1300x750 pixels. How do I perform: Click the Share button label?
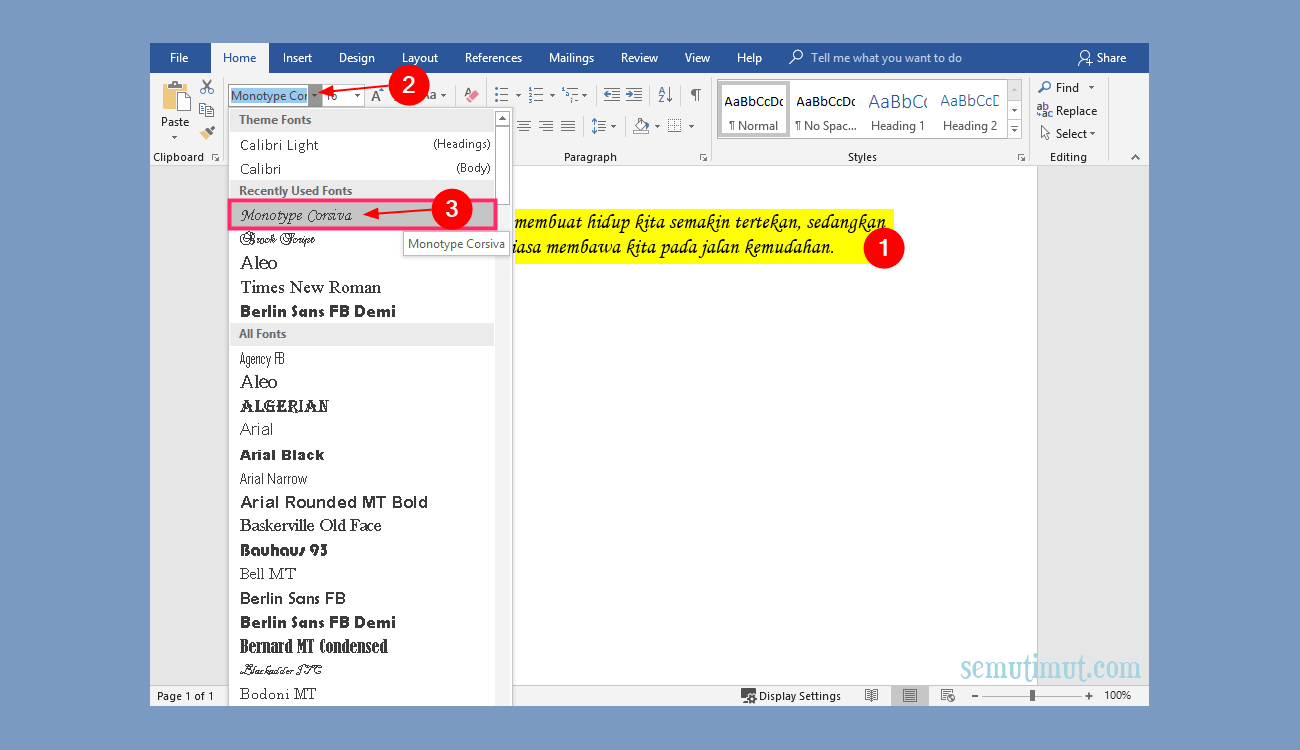click(1111, 58)
